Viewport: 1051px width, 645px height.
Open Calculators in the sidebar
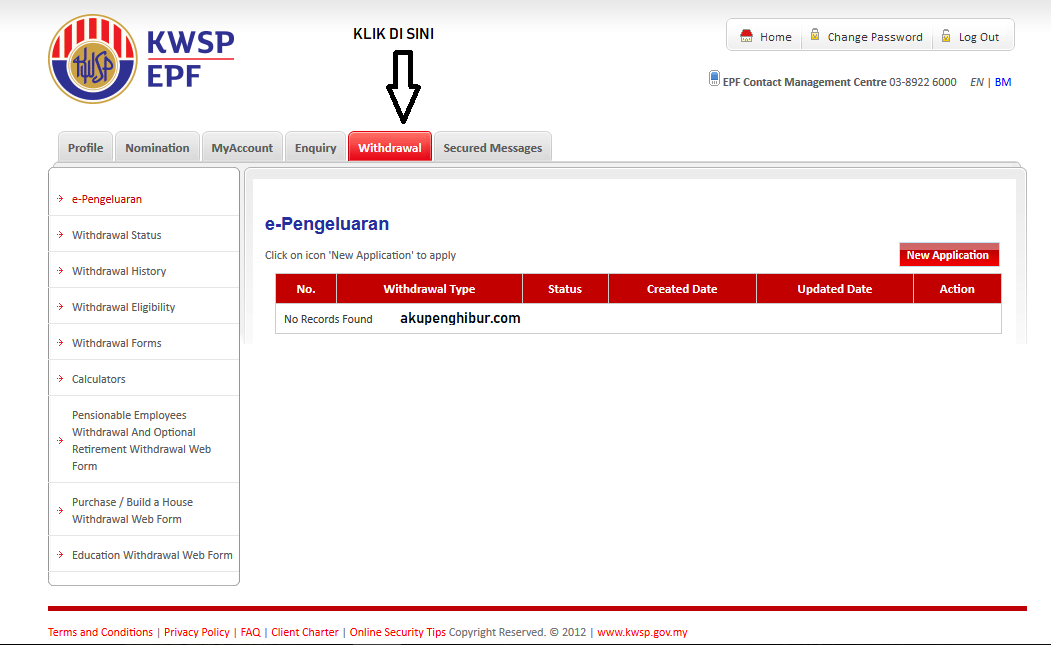(x=99, y=379)
